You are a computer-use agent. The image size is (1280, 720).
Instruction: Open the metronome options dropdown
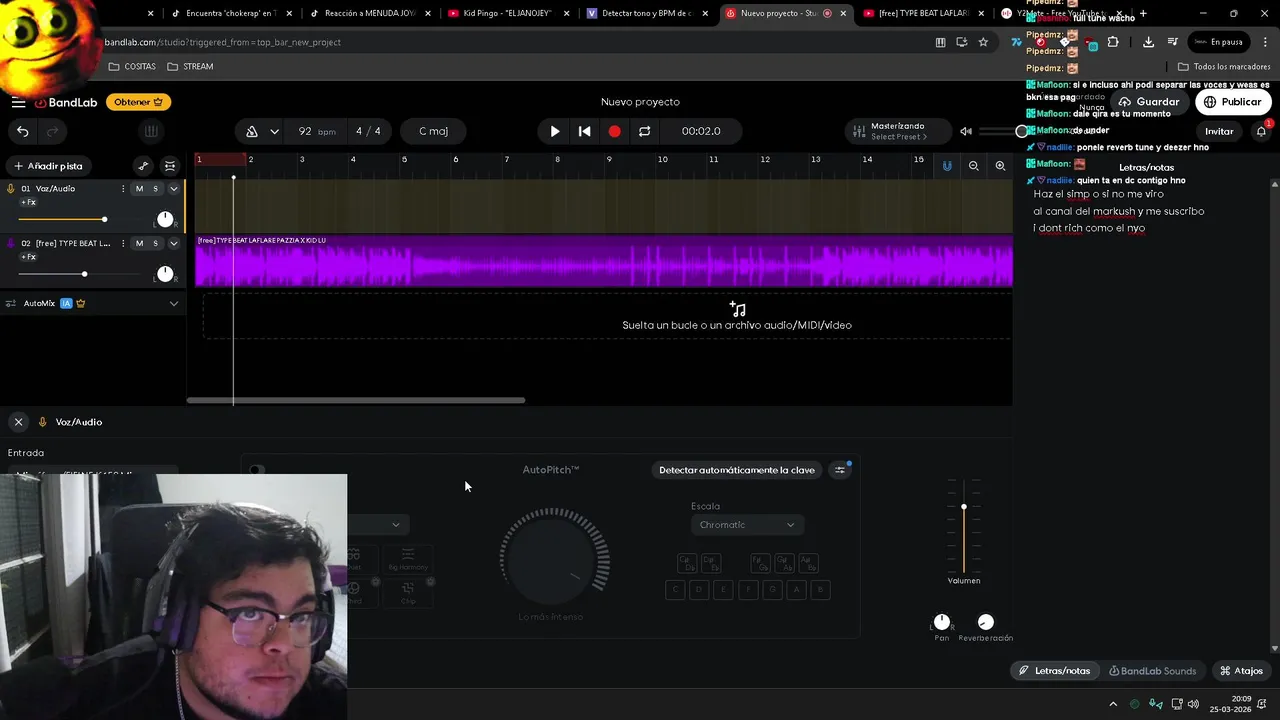pos(274,131)
